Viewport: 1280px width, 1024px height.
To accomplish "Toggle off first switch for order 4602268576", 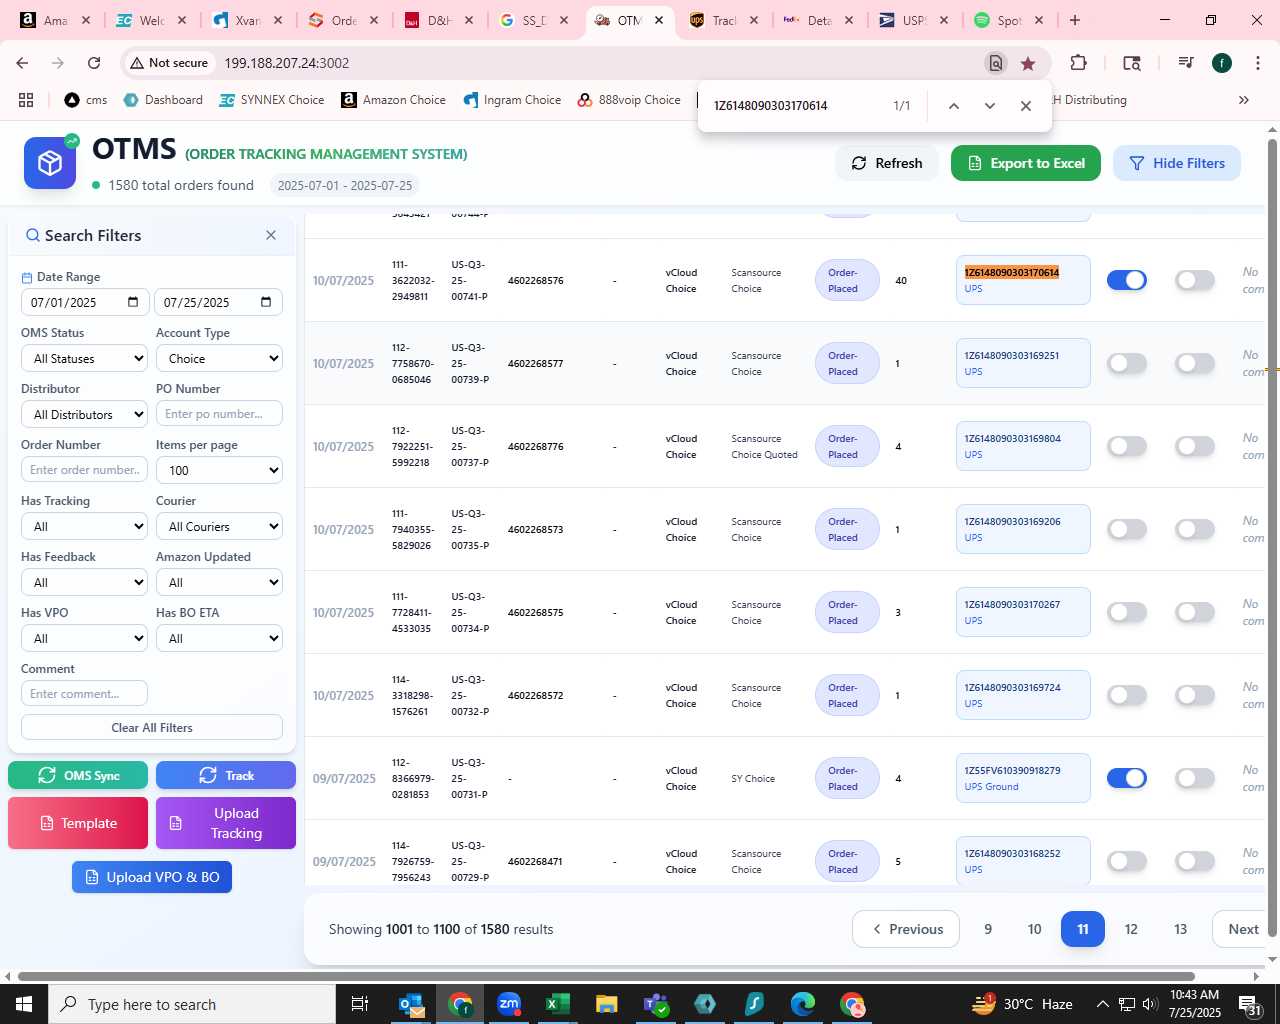I will pos(1127,280).
